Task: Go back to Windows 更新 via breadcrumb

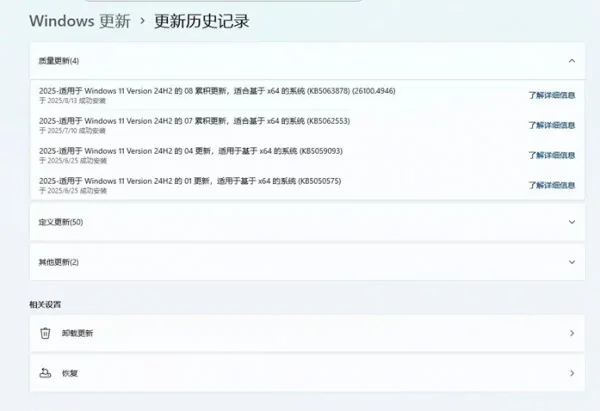Action: click(x=79, y=20)
